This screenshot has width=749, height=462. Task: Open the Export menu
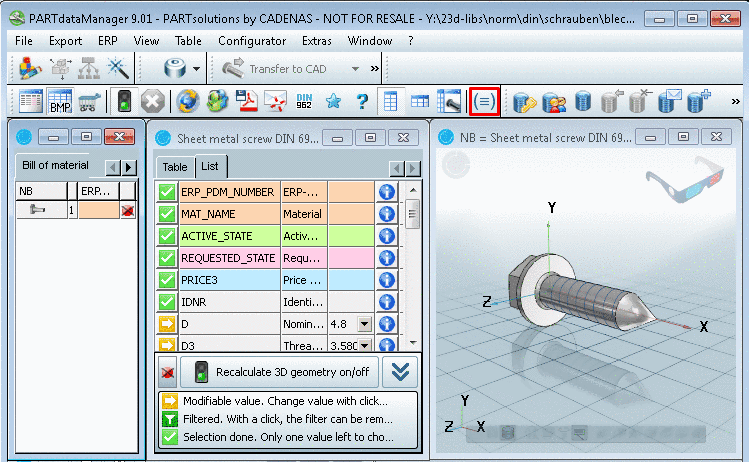click(65, 41)
